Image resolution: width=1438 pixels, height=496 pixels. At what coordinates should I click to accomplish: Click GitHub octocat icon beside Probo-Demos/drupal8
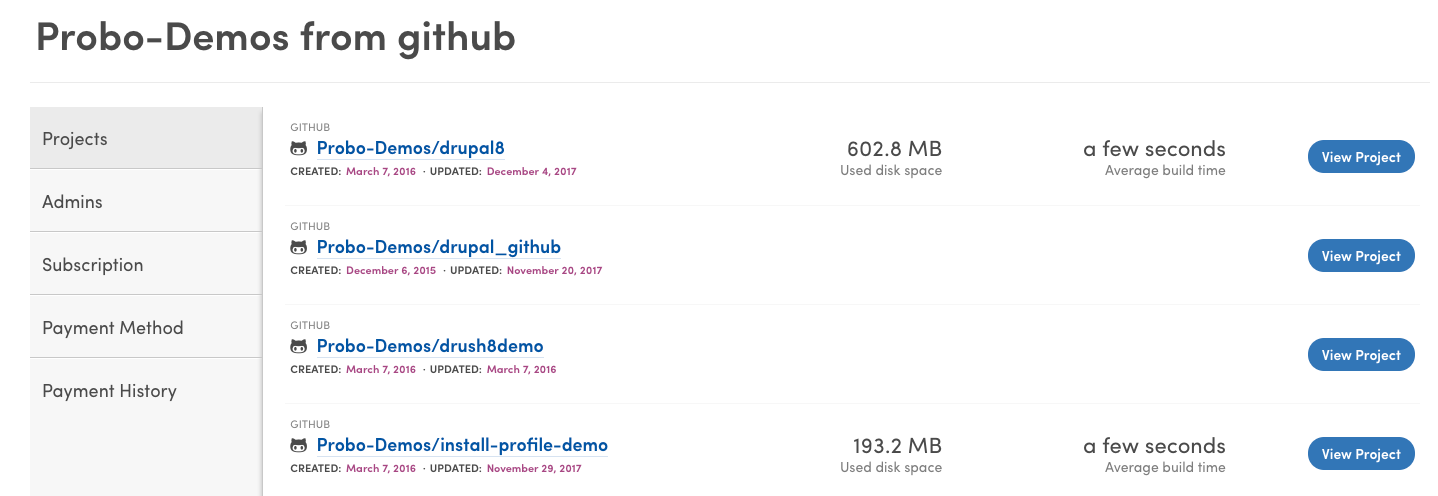click(298, 148)
